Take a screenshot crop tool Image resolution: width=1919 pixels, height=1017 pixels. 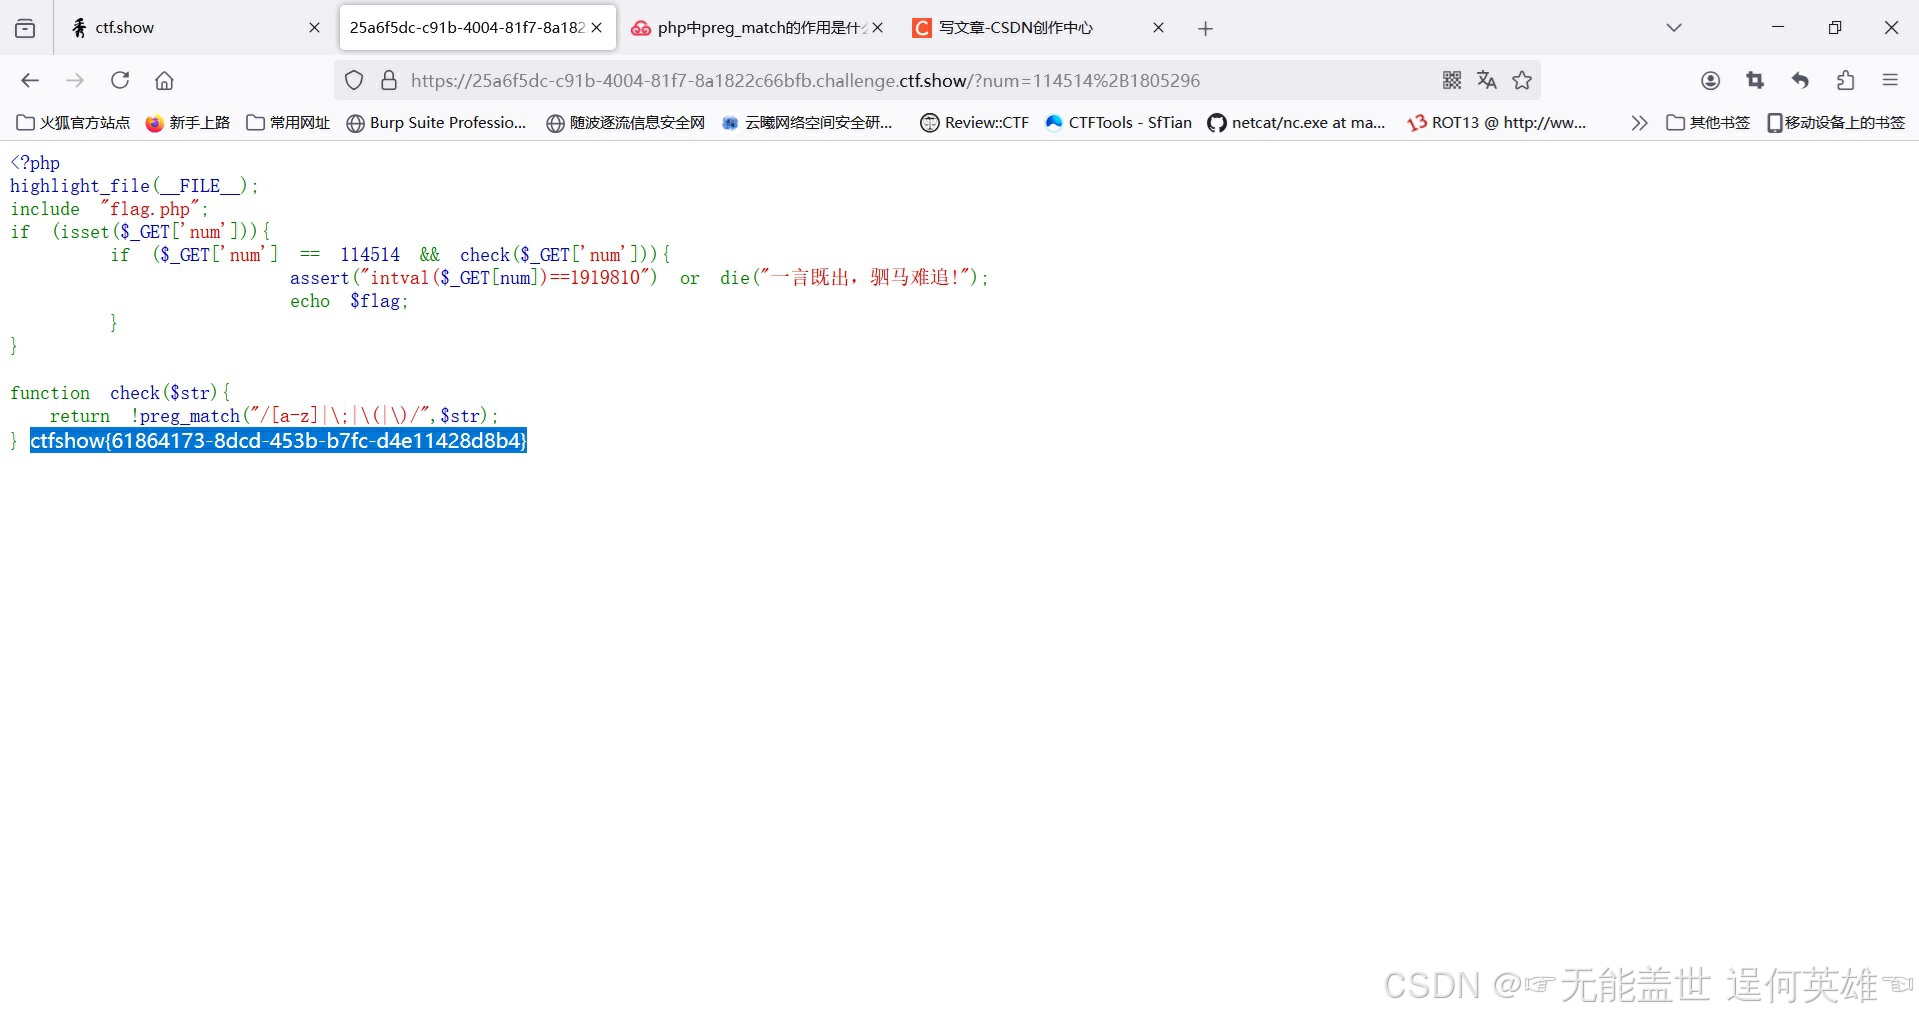click(x=1755, y=80)
